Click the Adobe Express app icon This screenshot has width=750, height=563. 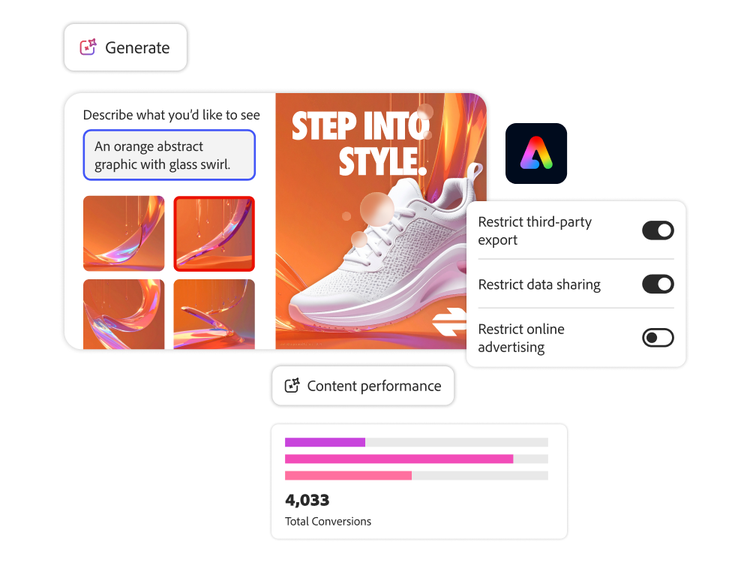pos(536,153)
